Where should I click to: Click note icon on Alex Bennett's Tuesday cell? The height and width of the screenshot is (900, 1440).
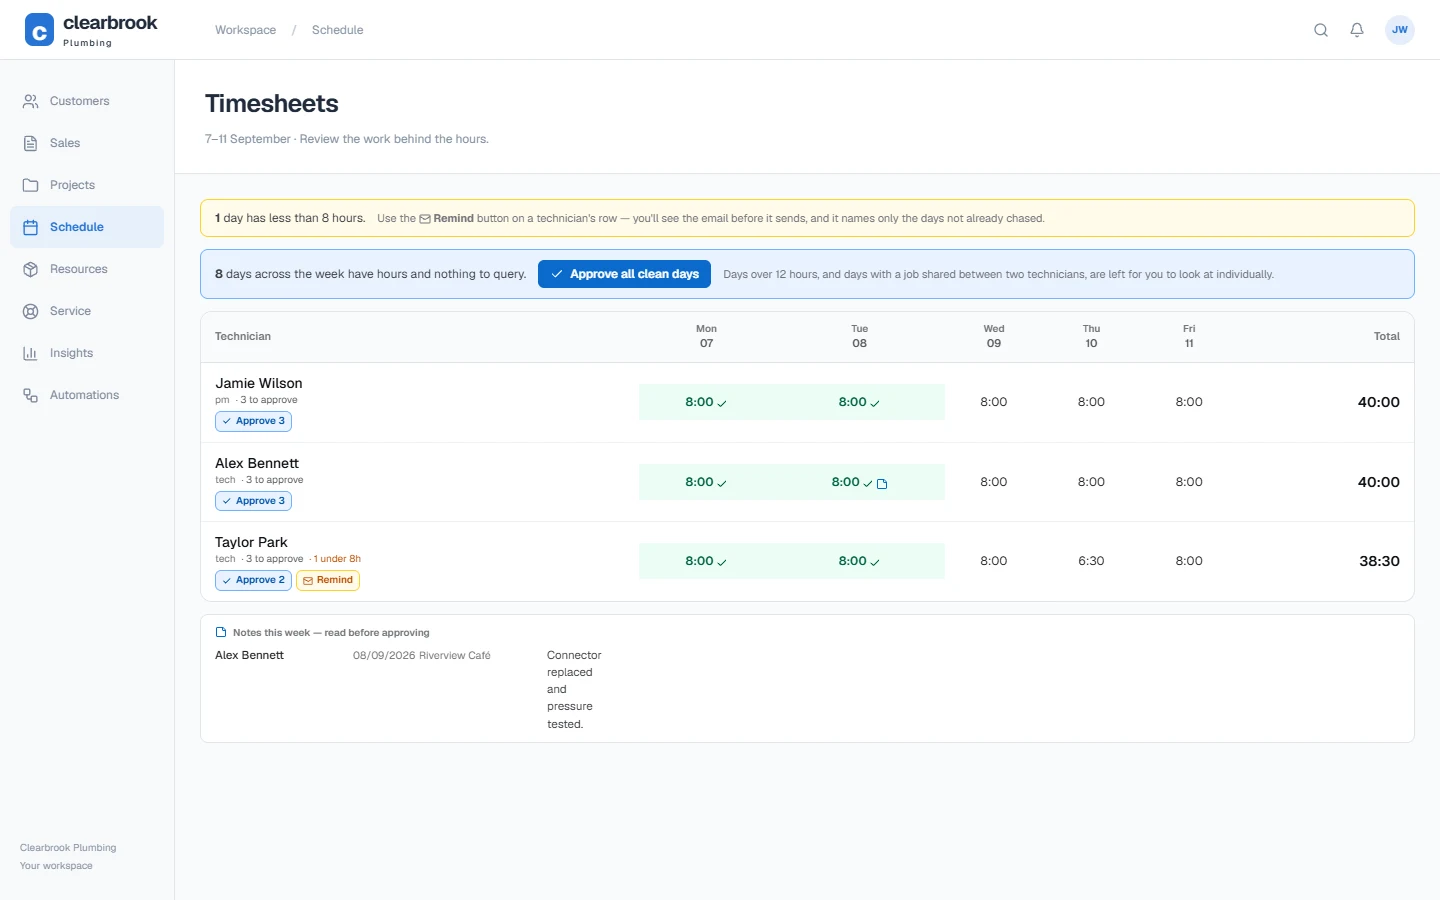click(x=882, y=484)
